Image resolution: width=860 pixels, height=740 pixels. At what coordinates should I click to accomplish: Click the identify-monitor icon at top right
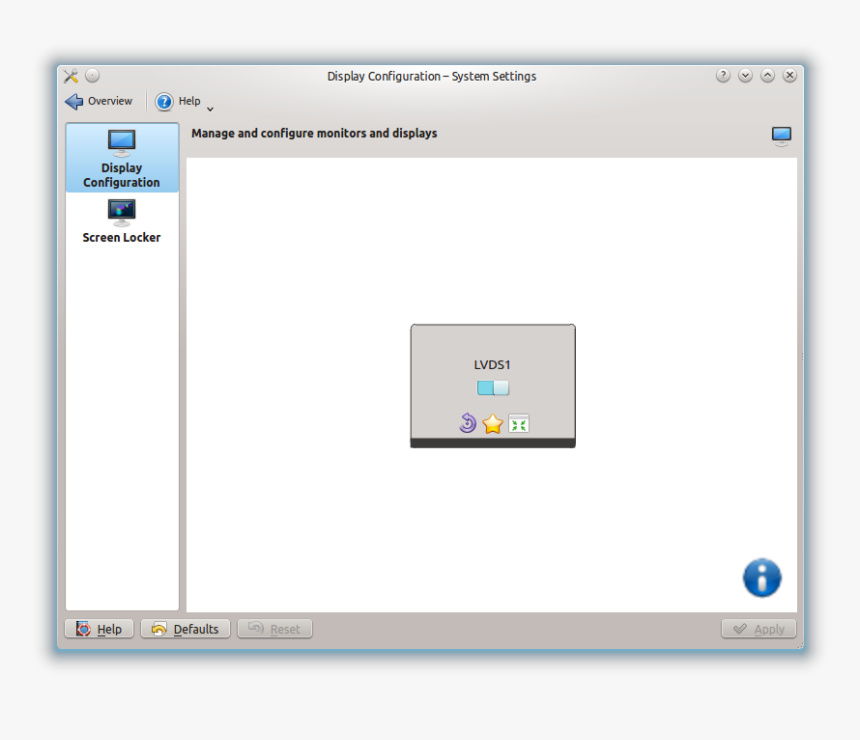click(x=780, y=133)
